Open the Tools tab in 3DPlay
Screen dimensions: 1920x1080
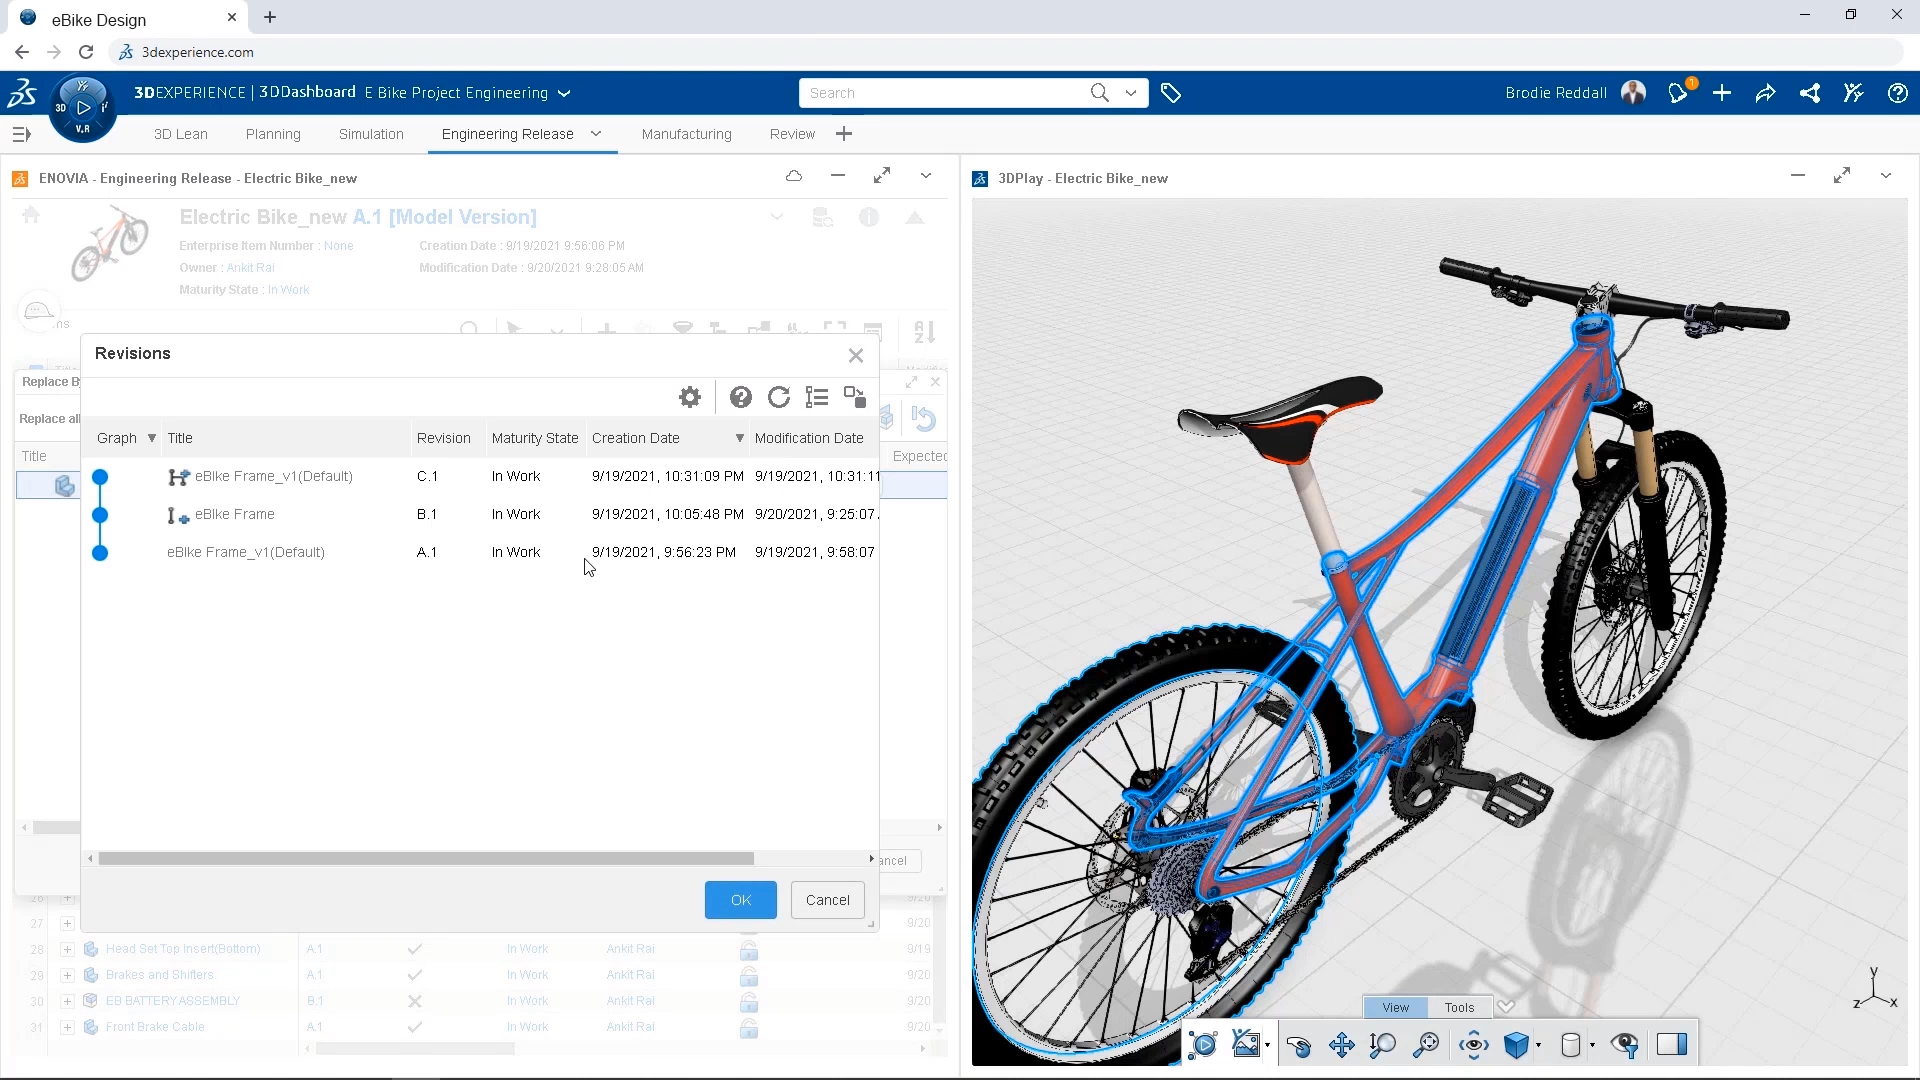pyautogui.click(x=1458, y=1007)
